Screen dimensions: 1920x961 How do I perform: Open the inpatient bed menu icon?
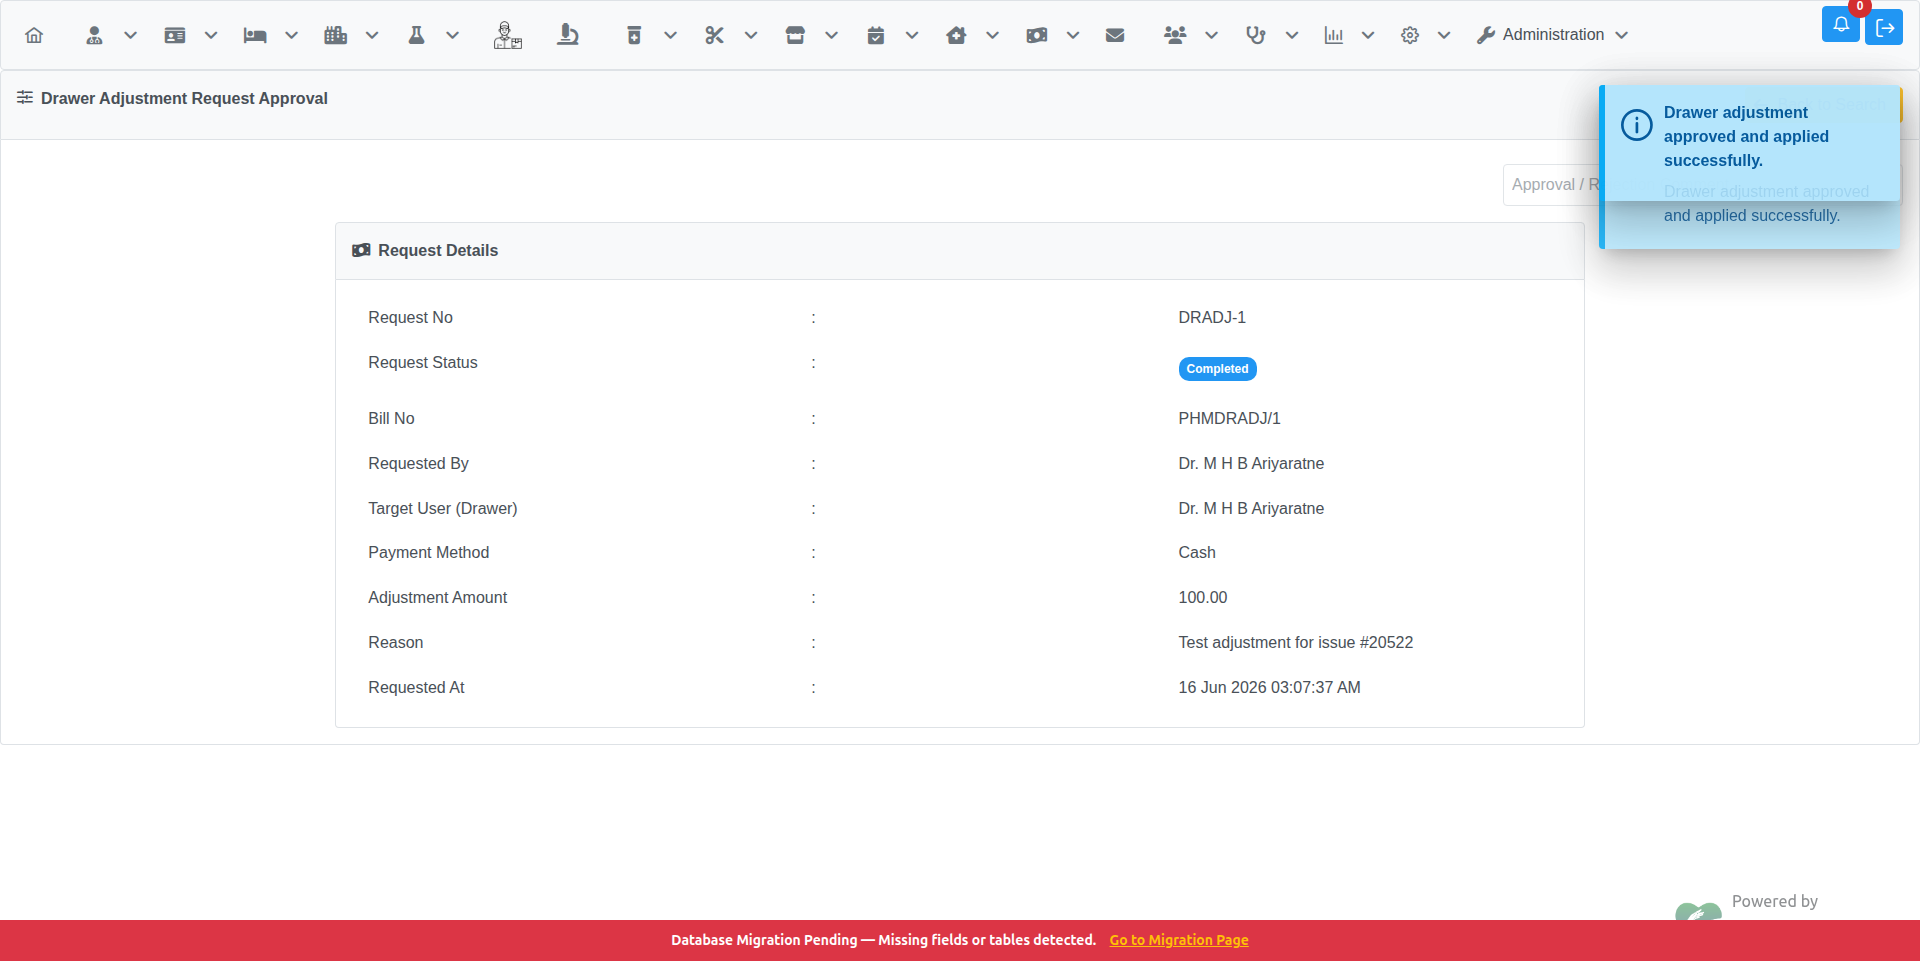tap(255, 35)
